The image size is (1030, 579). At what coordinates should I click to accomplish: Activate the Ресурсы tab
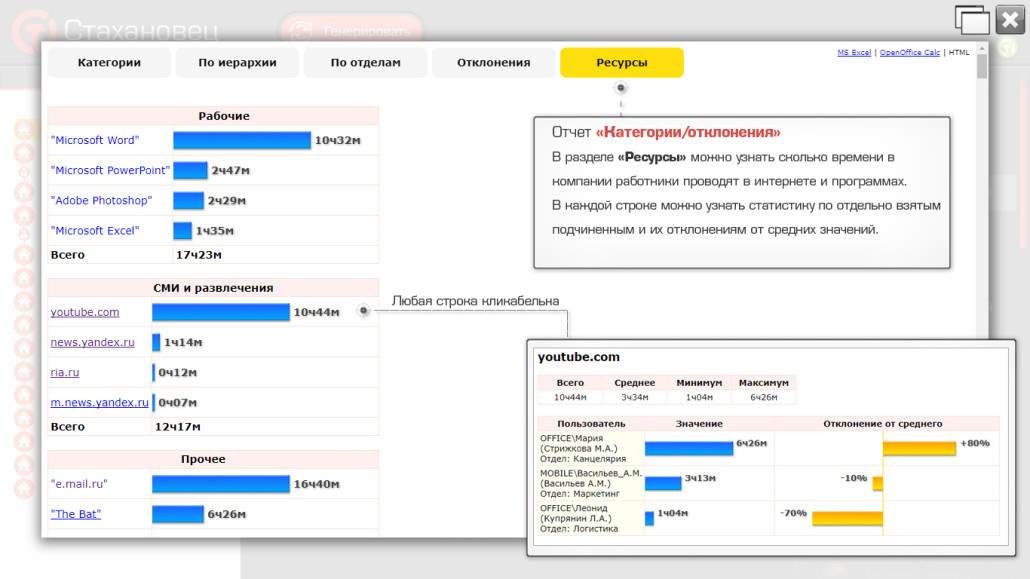tap(621, 62)
